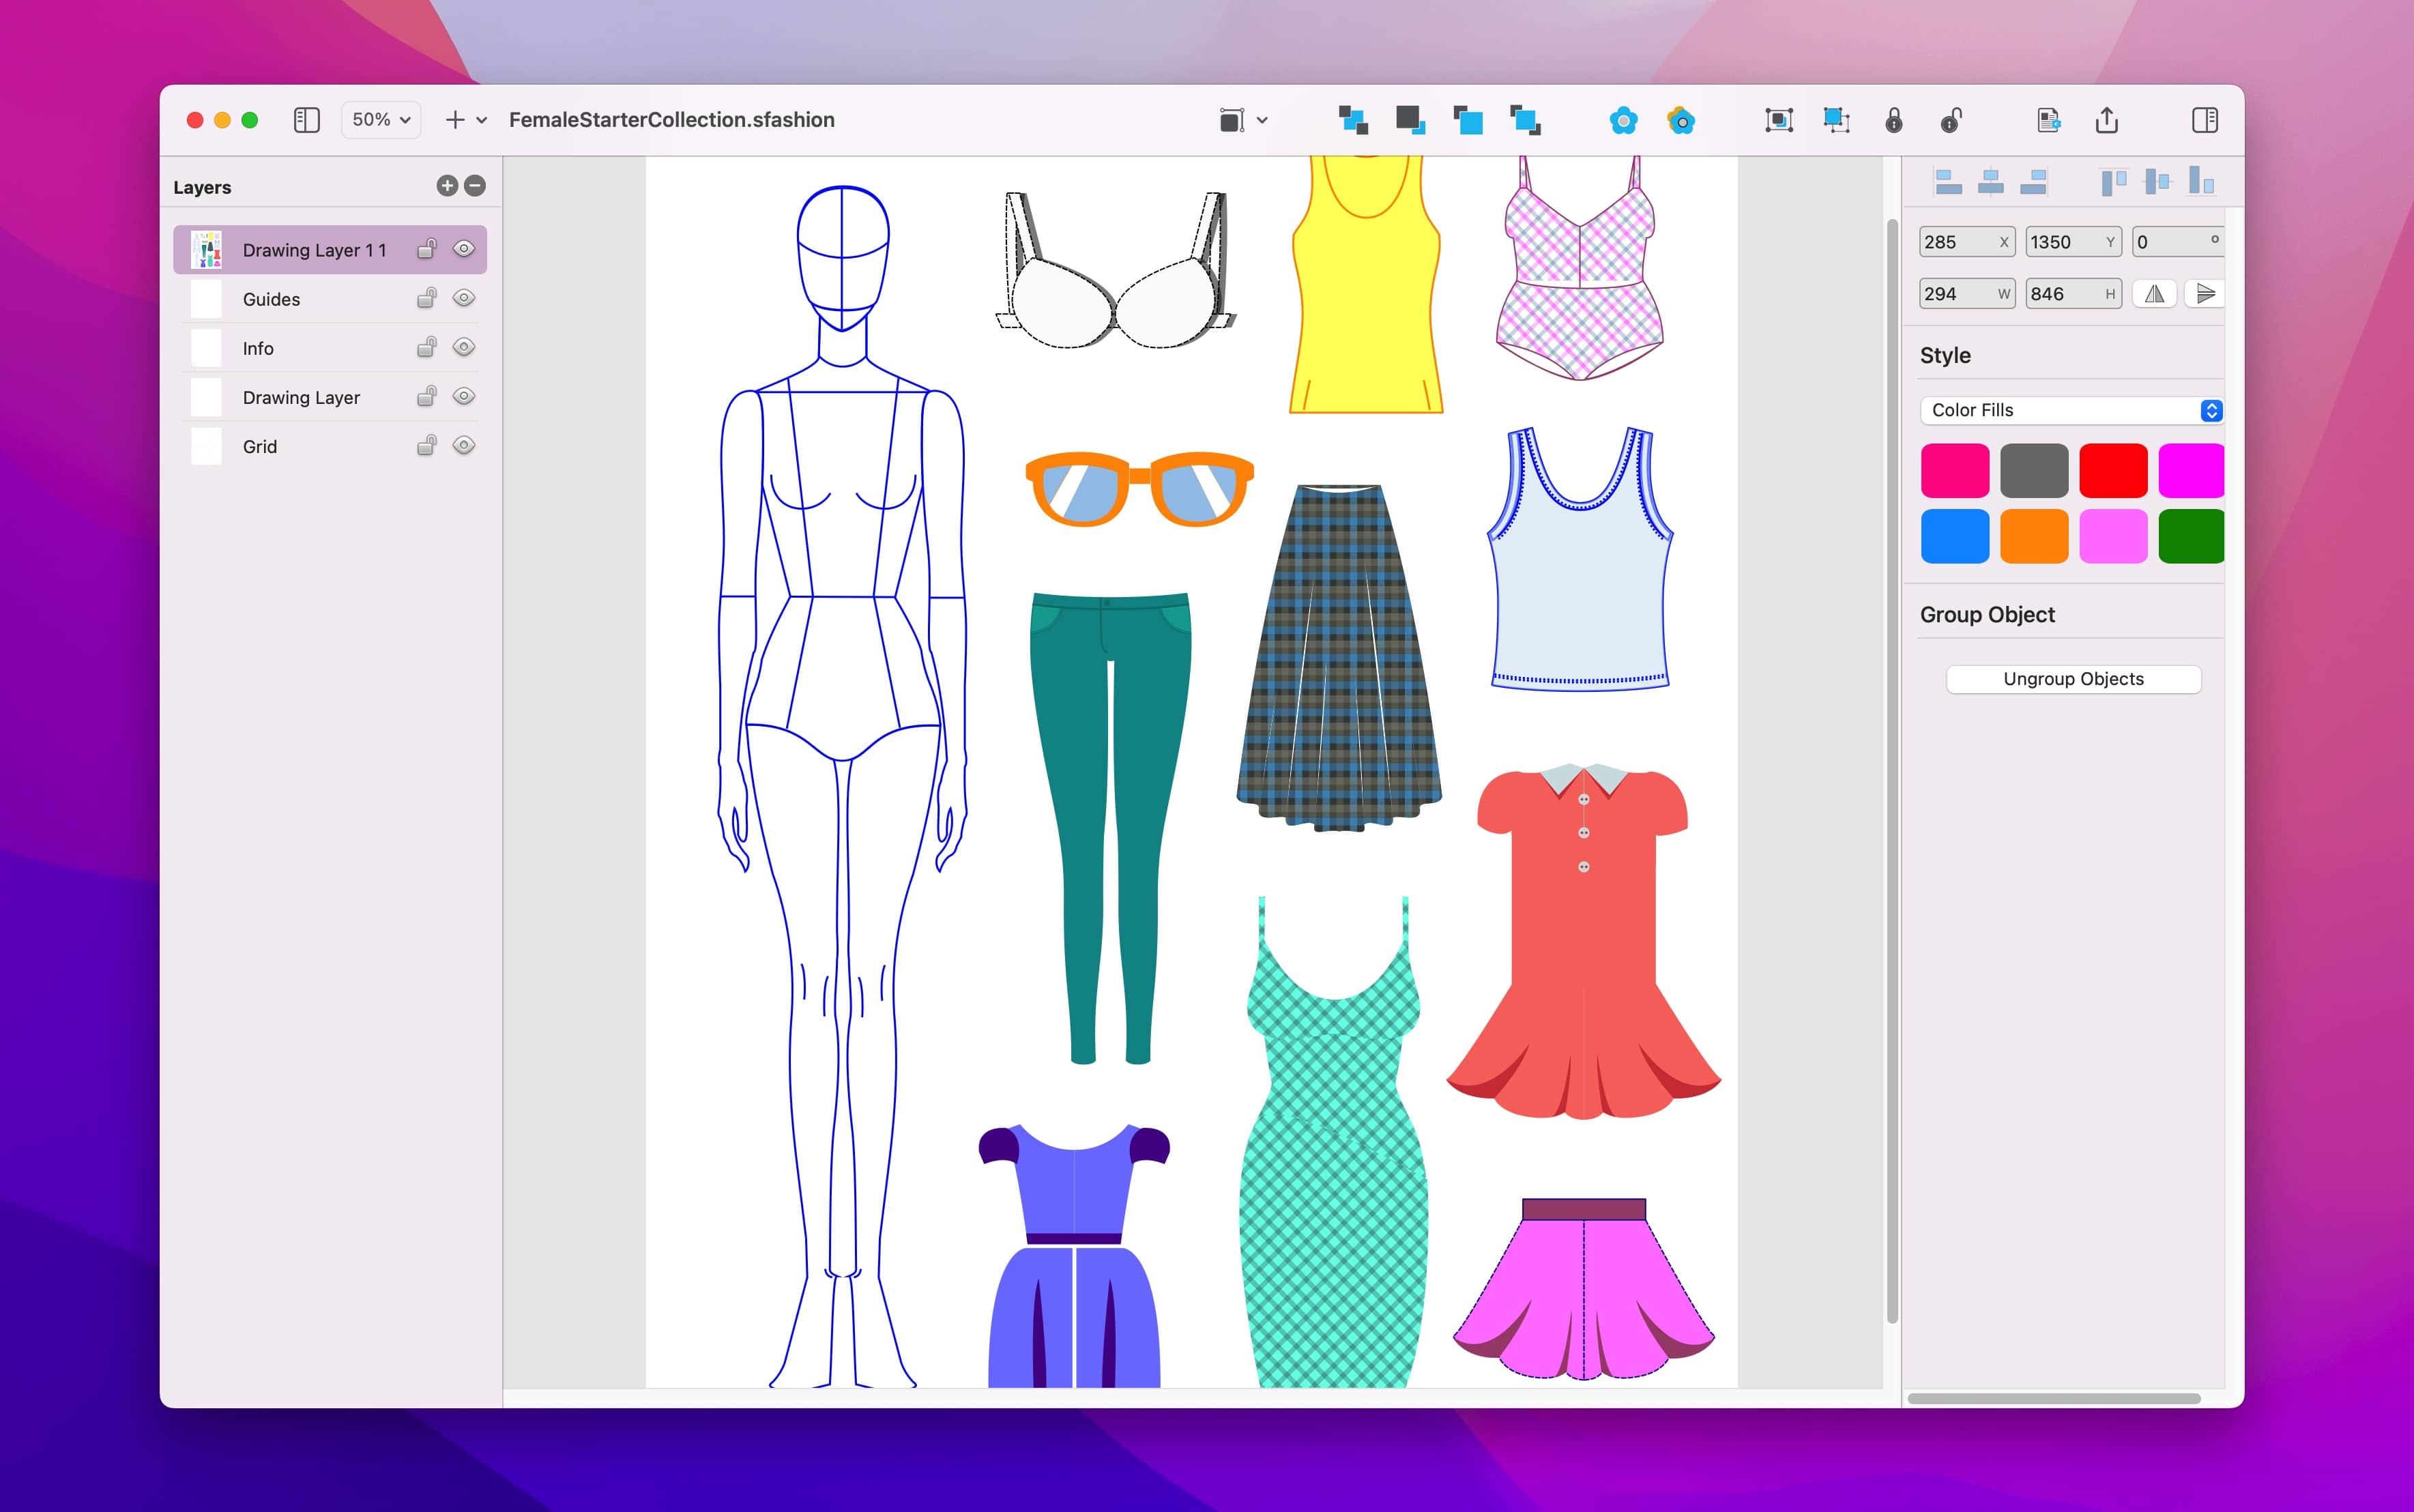2414x1512 pixels.
Task: Click the bring to front arrangement icon
Action: 1468,121
